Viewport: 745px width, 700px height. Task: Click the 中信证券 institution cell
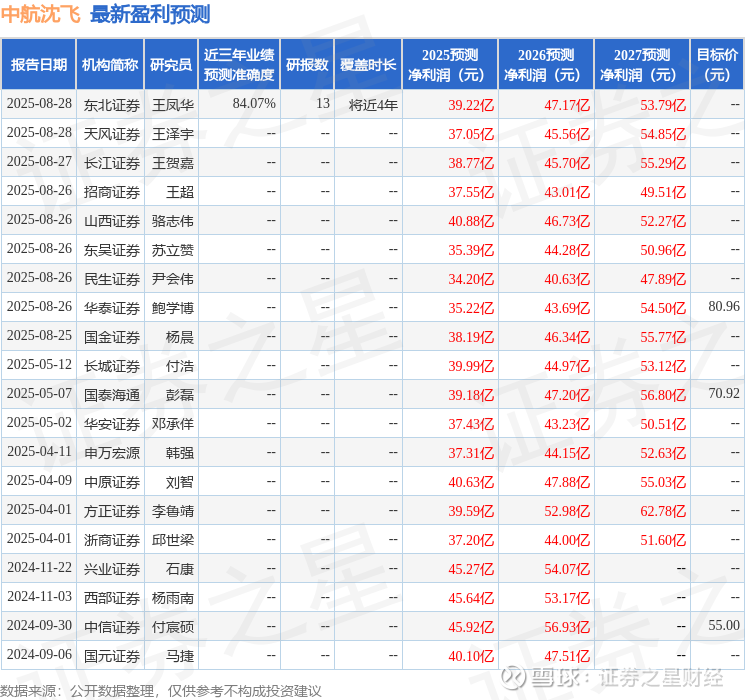112,627
